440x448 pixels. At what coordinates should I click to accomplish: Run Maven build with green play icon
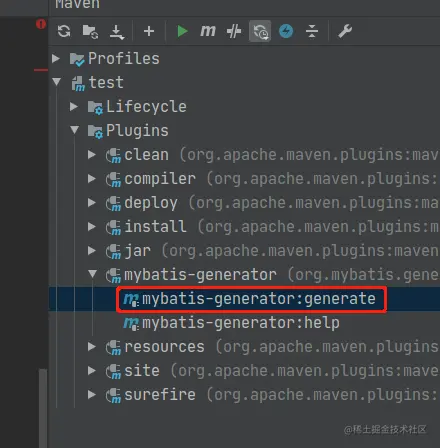click(x=182, y=31)
